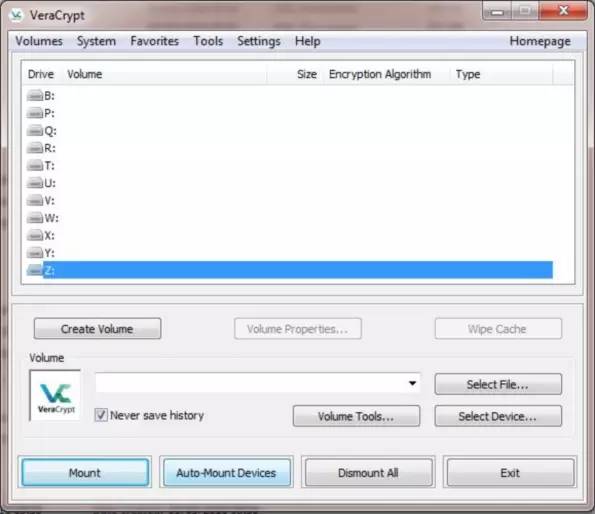Expand the volume path dropdown arrow
Viewport: 595px width, 514px height.
tap(412, 383)
